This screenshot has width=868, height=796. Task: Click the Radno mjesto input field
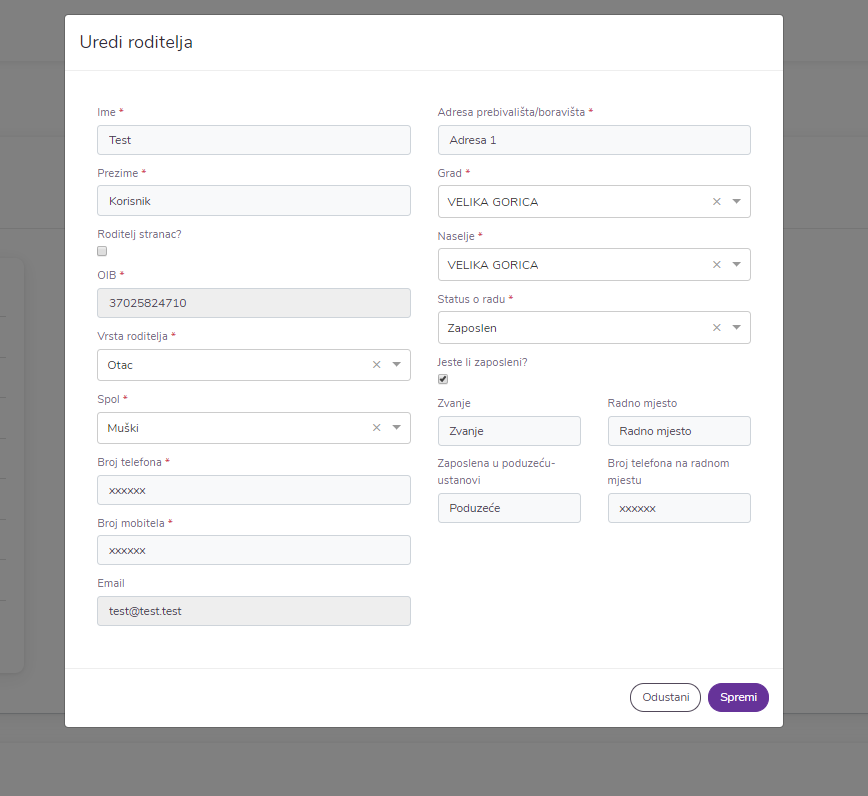coord(678,431)
